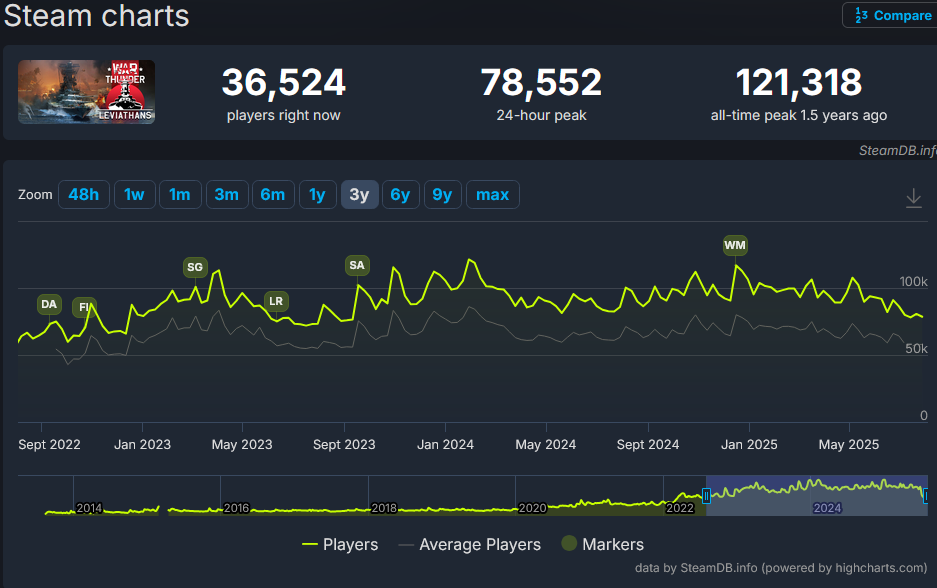
Task: Click the May 2024 axis label
Action: [x=546, y=445]
